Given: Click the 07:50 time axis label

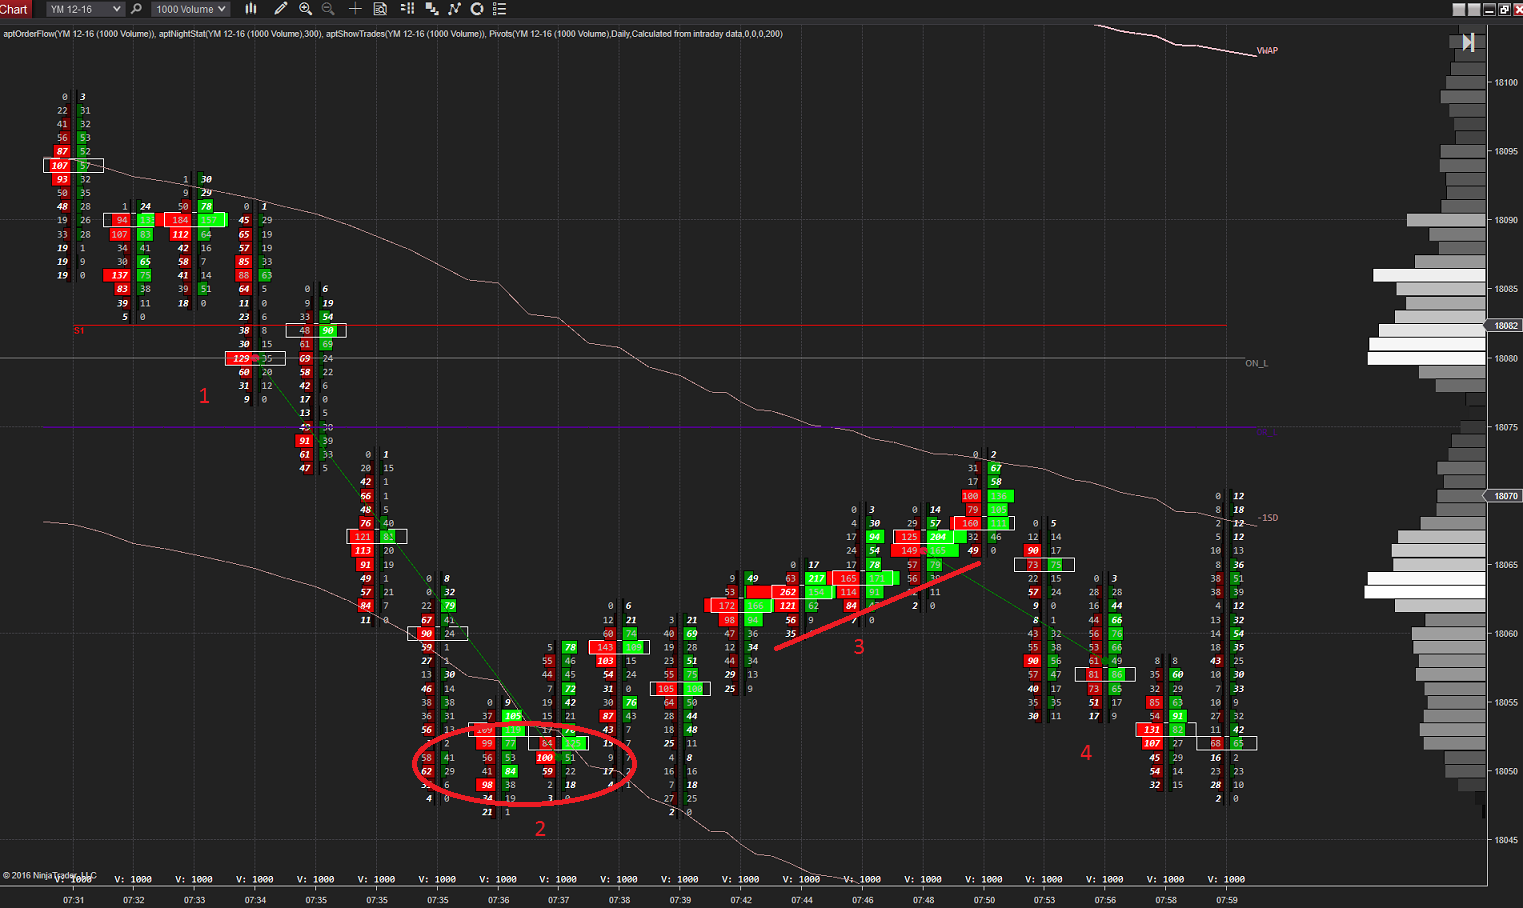Looking at the screenshot, I should [984, 900].
